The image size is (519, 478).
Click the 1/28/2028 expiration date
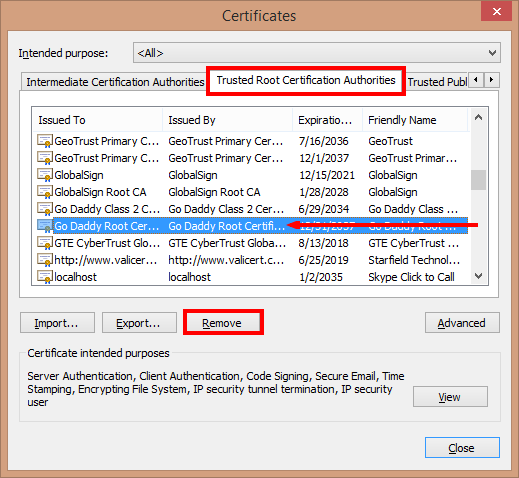[324, 192]
